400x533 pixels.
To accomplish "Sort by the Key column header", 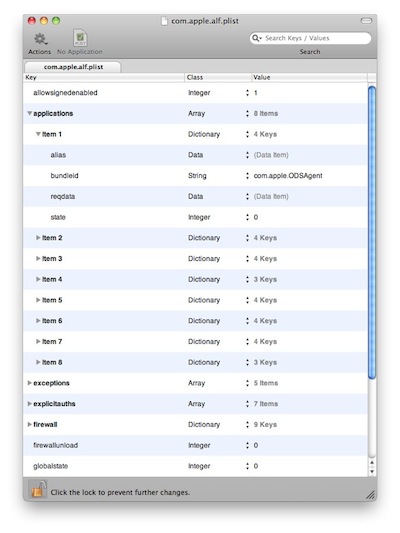I will tap(104, 78).
